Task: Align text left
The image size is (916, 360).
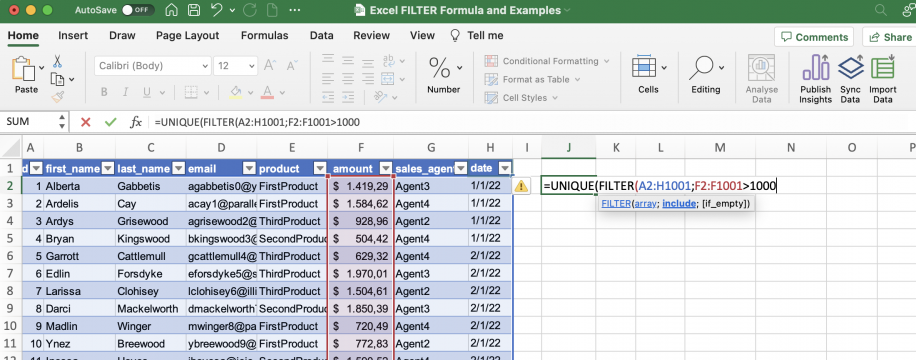Action: [x=328, y=78]
